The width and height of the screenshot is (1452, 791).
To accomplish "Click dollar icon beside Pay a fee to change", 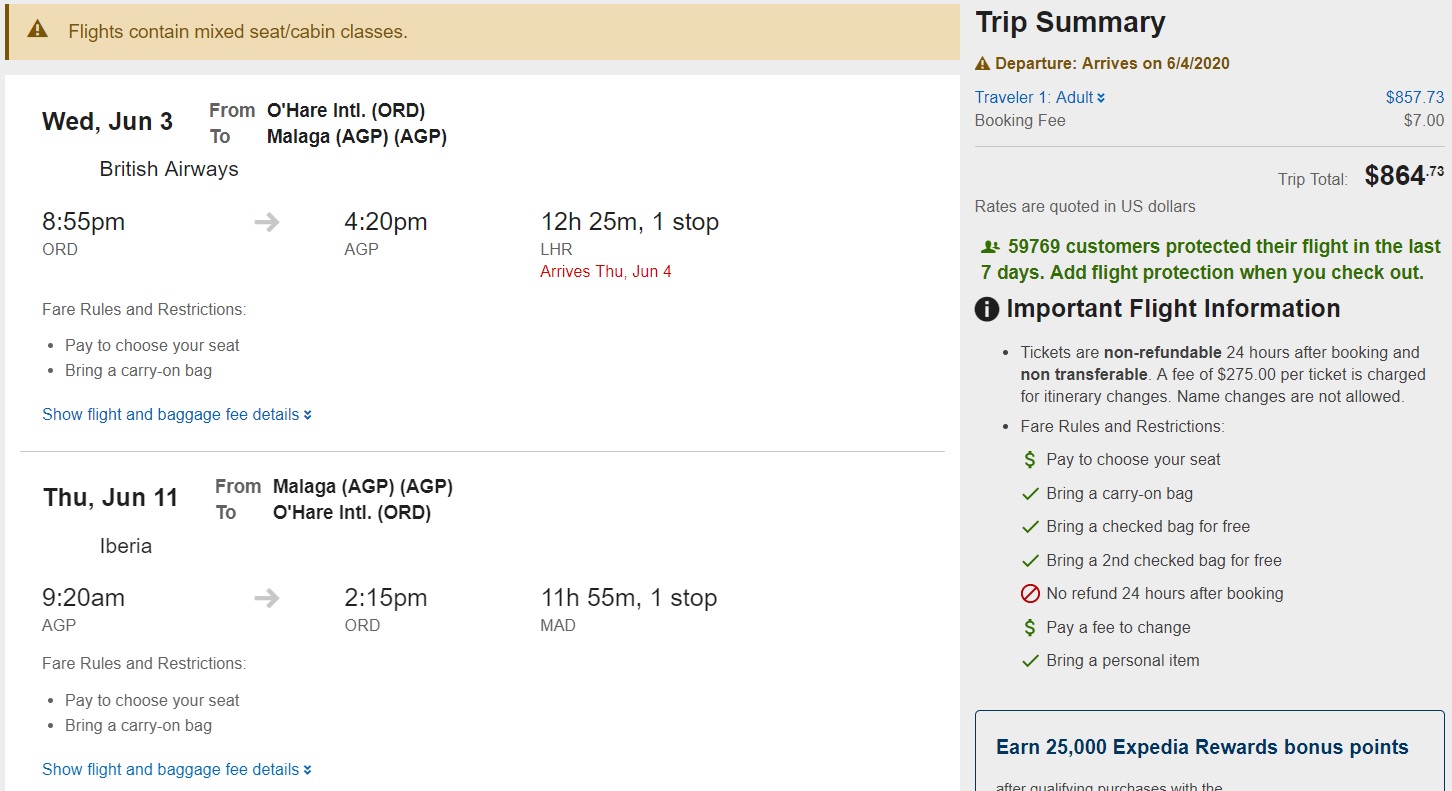I will click(1030, 628).
